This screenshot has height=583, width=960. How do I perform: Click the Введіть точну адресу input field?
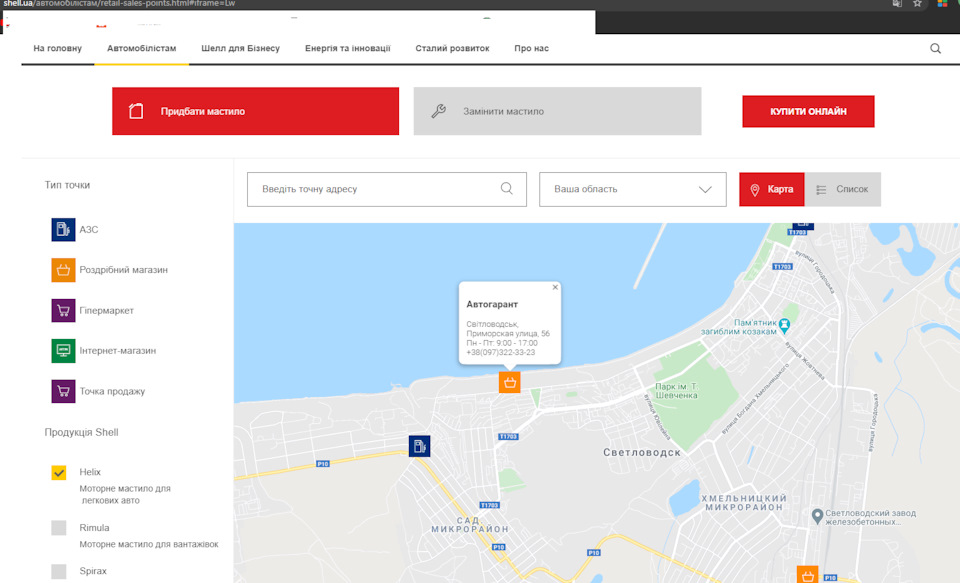coord(387,189)
